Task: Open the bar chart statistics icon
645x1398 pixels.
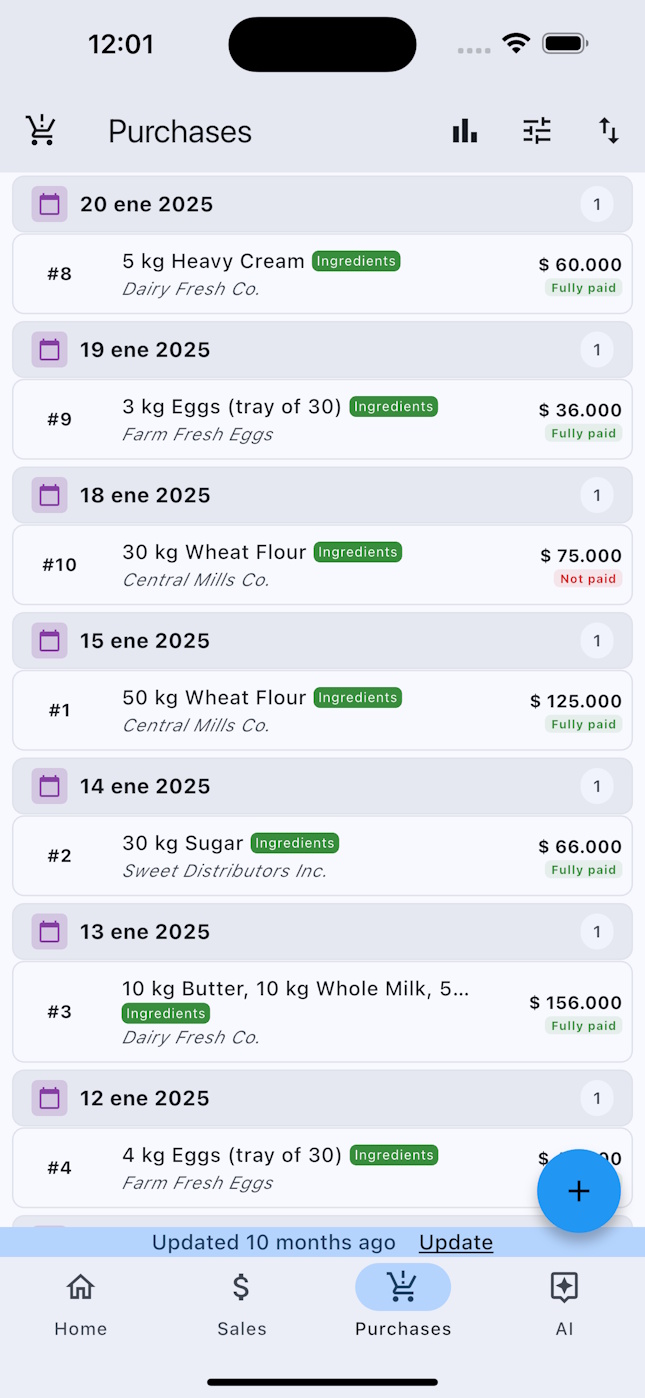Action: tap(465, 131)
